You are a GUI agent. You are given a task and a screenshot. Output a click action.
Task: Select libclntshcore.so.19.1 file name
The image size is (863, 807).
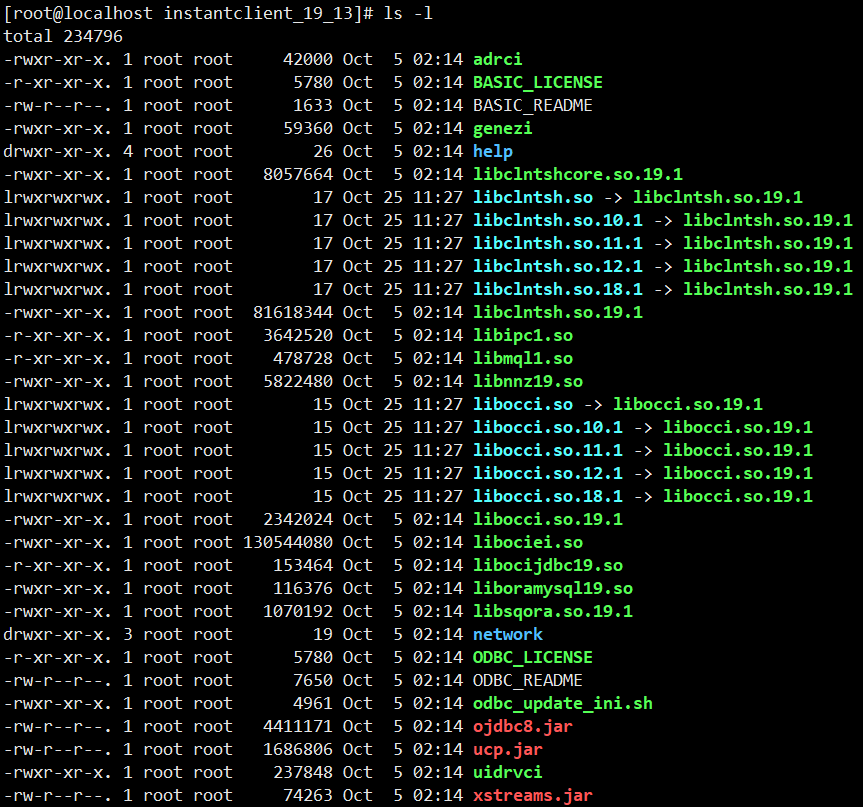(578, 175)
